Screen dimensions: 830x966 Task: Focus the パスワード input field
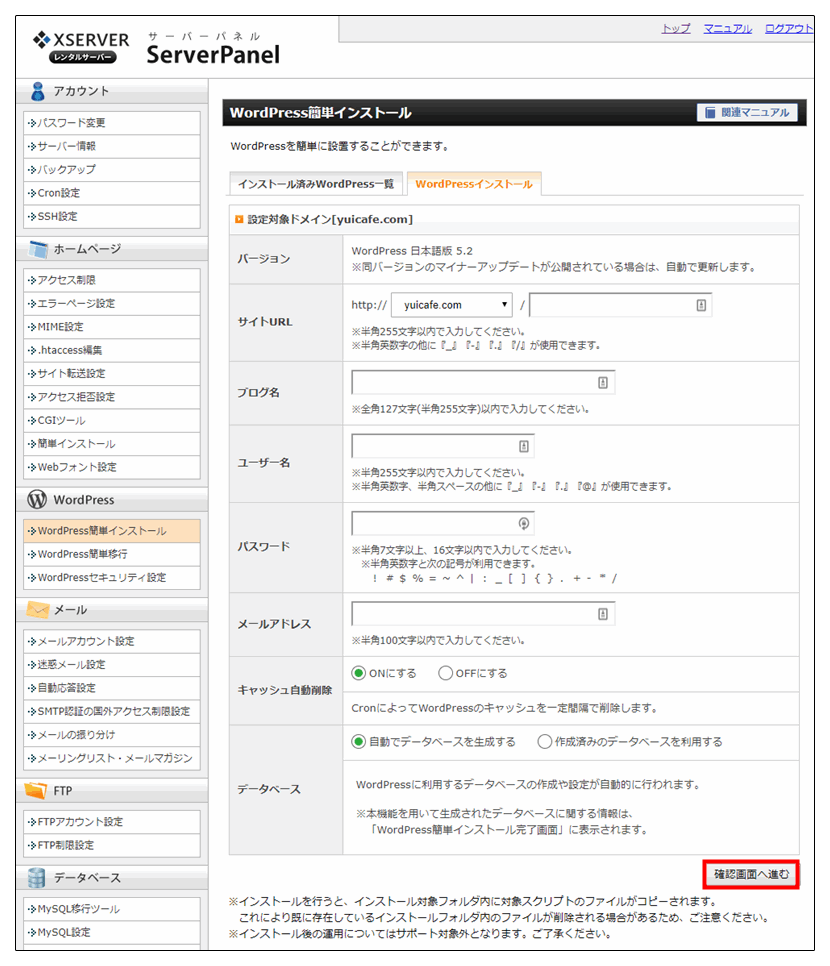coord(443,524)
